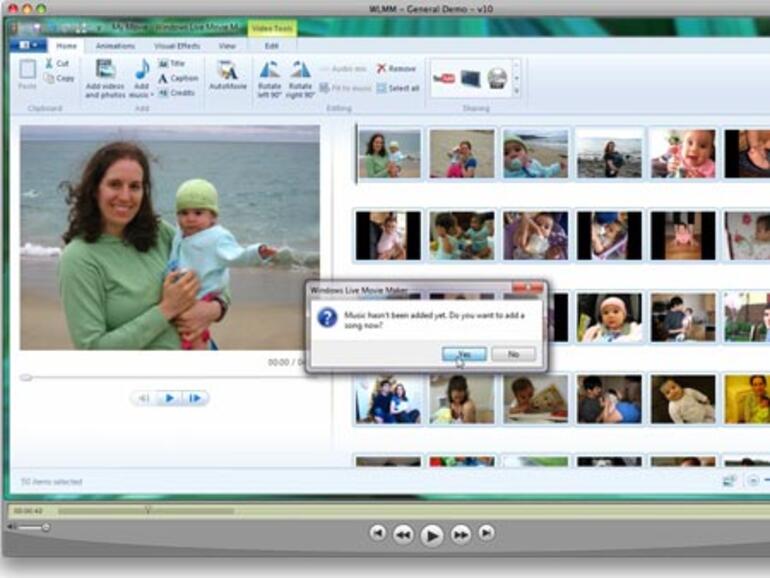
Task: Click the preview seek bar handle
Action: (26, 377)
